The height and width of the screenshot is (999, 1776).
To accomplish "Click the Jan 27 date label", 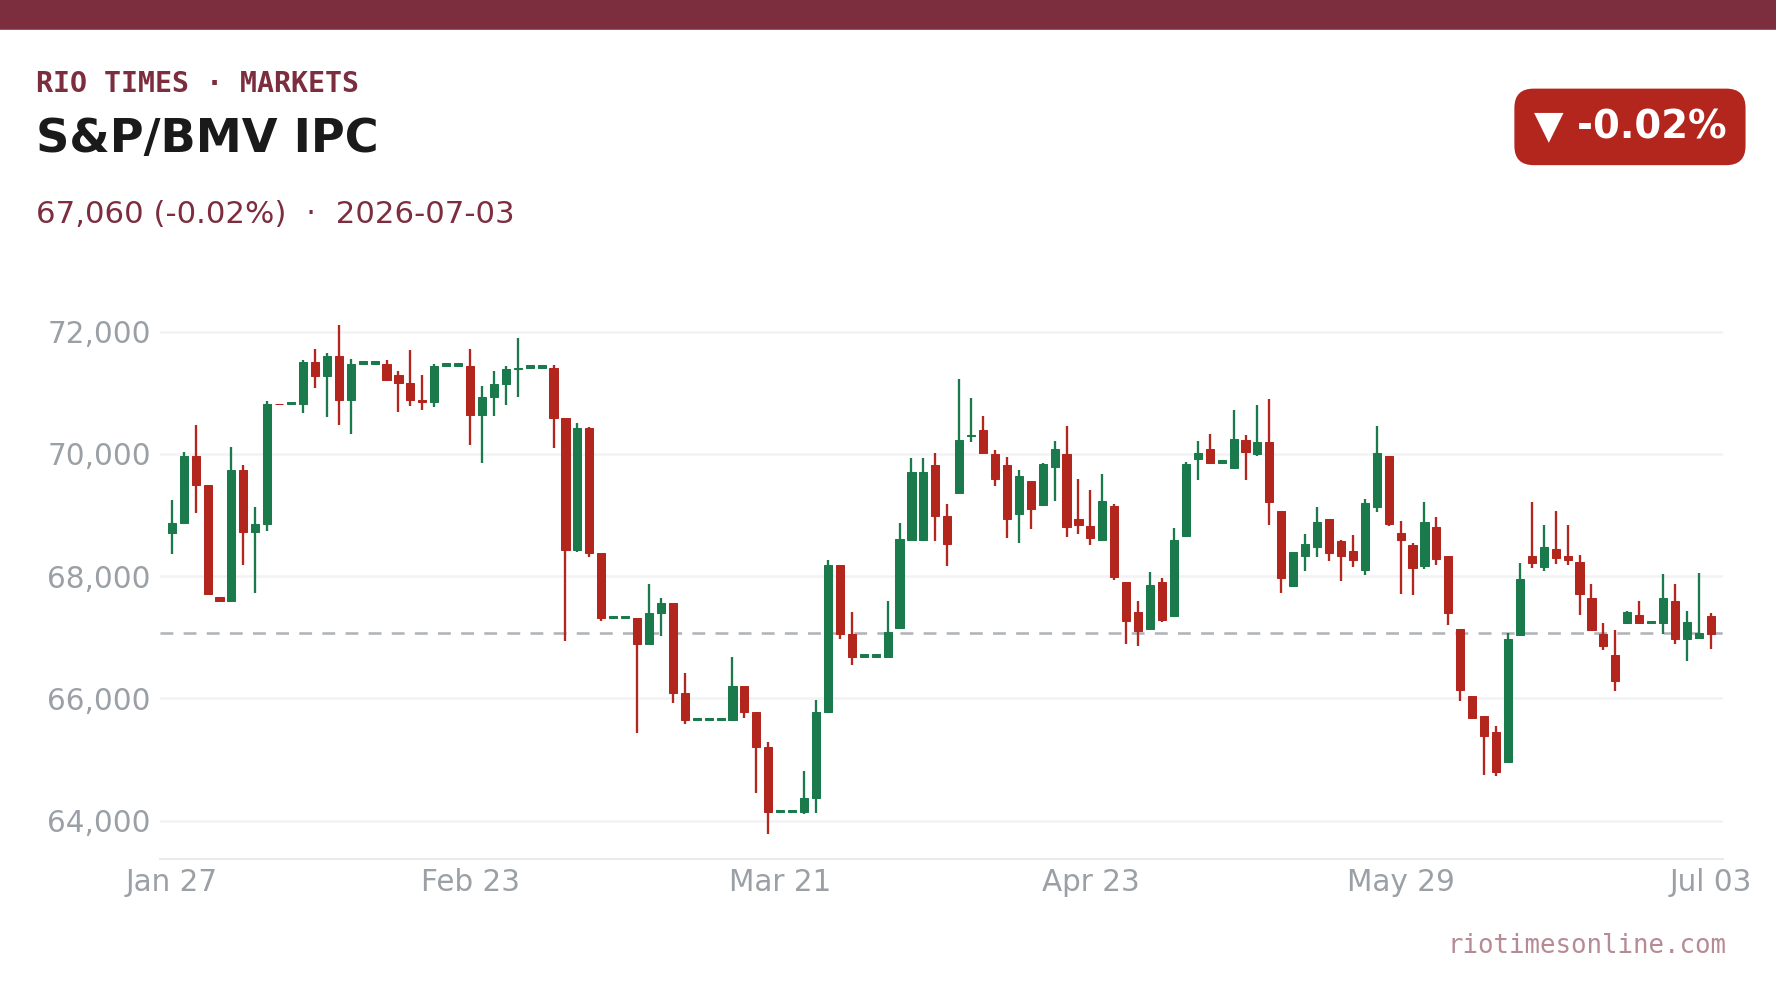I will pyautogui.click(x=171, y=882).
